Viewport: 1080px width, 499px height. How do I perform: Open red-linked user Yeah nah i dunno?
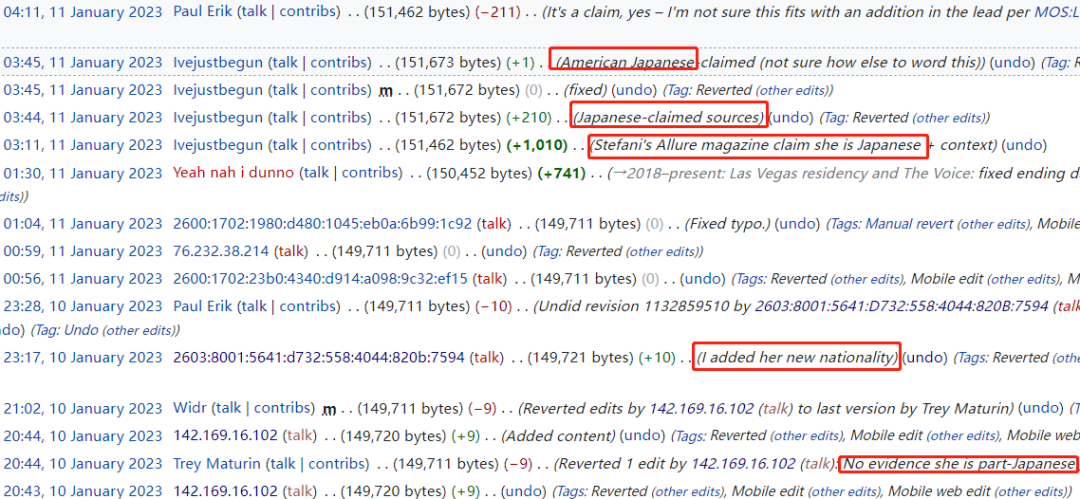pyautogui.click(x=233, y=172)
